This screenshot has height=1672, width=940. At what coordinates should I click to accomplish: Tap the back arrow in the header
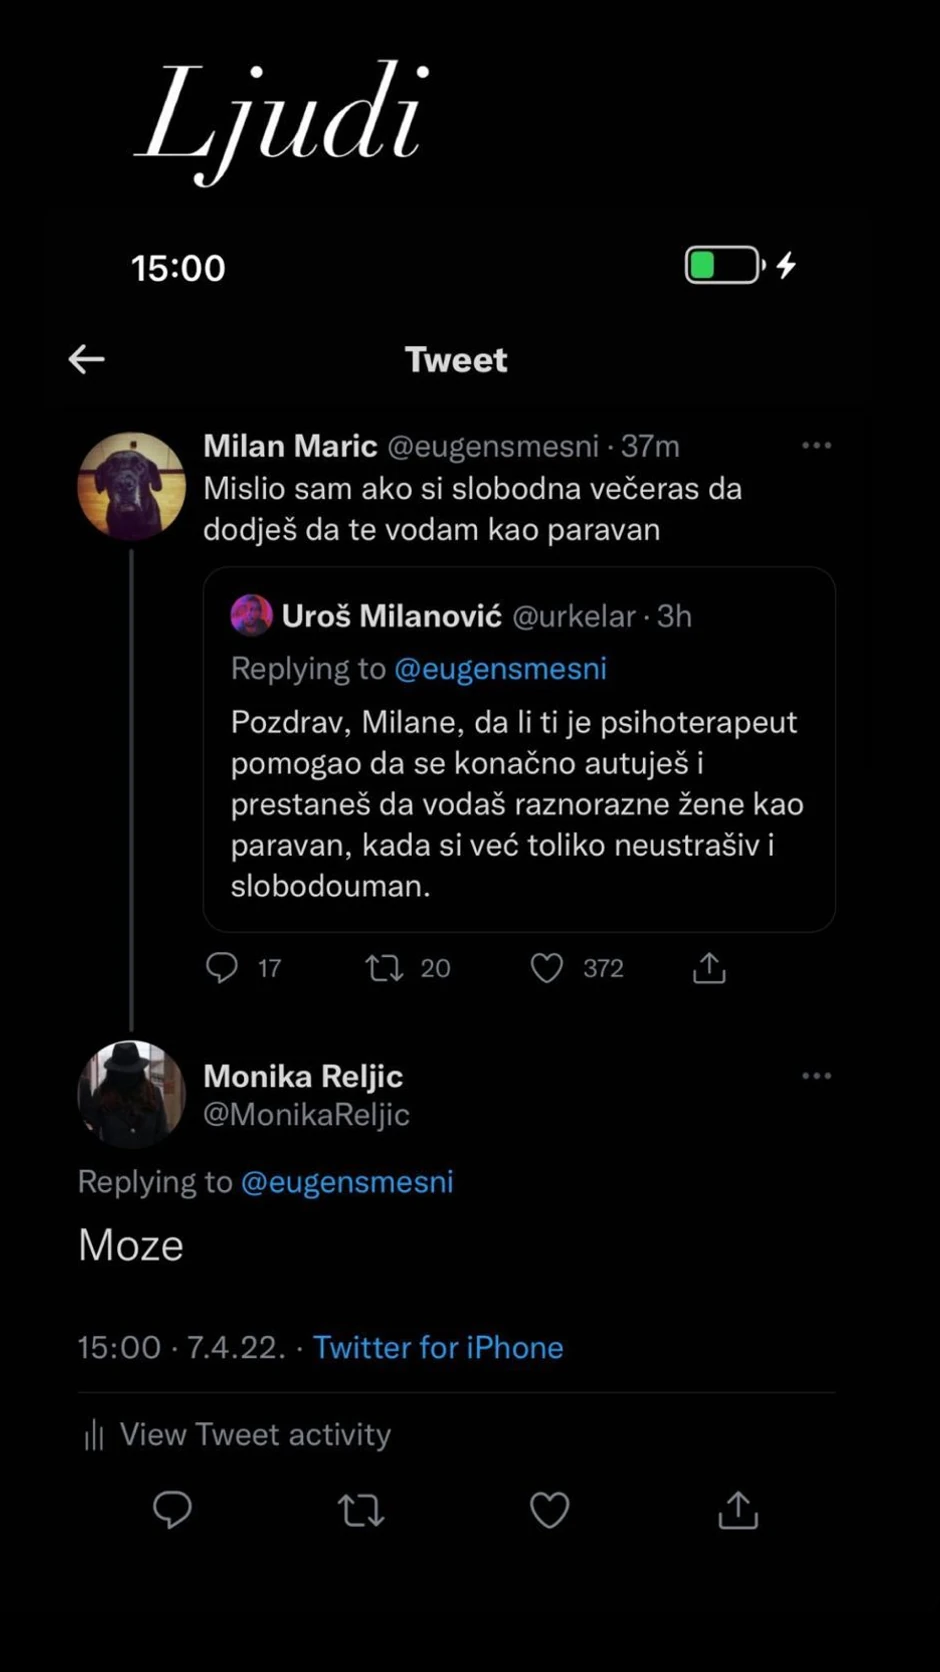(x=87, y=359)
